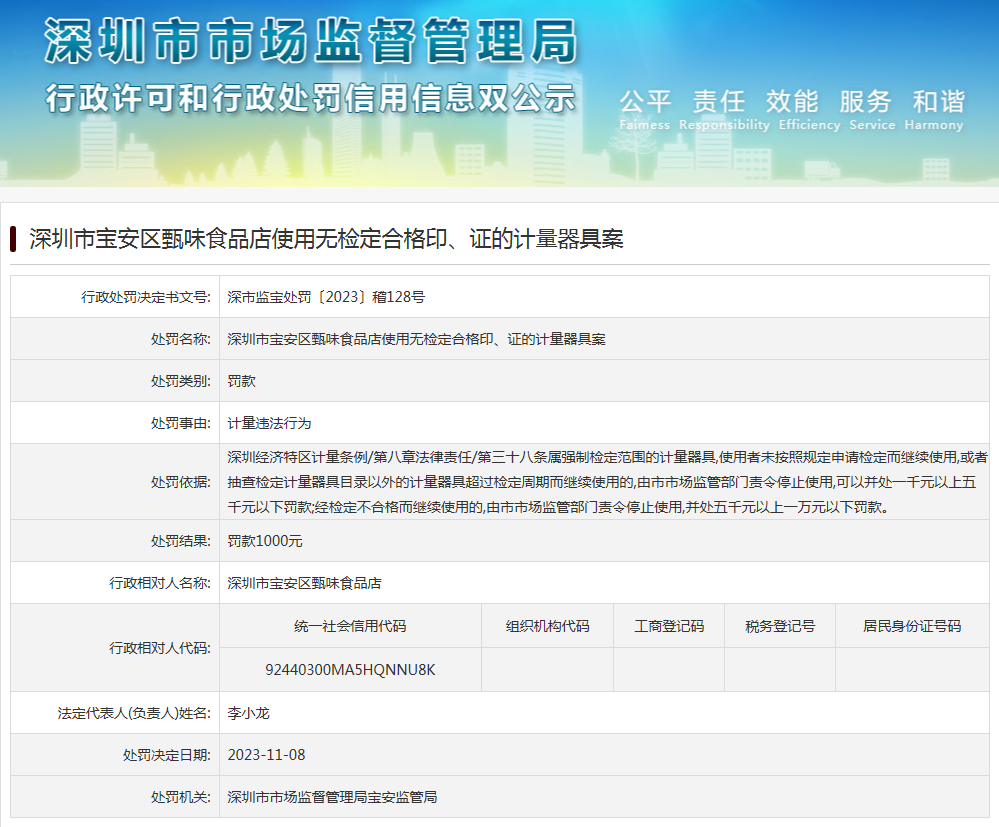
Task: Click the 处罚决定日期 label
Action: point(167,755)
